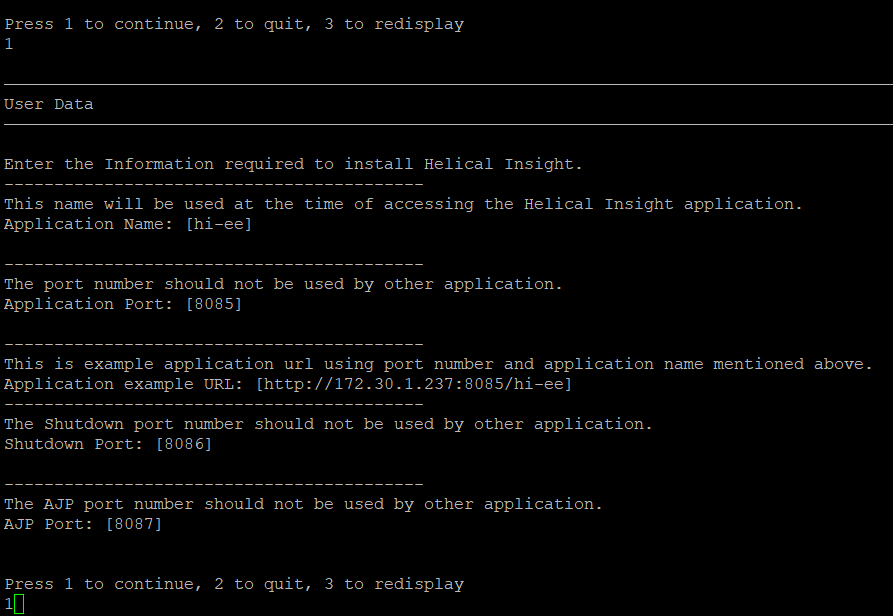
Task: Click the 'This is example application url' description
Action: tap(438, 364)
